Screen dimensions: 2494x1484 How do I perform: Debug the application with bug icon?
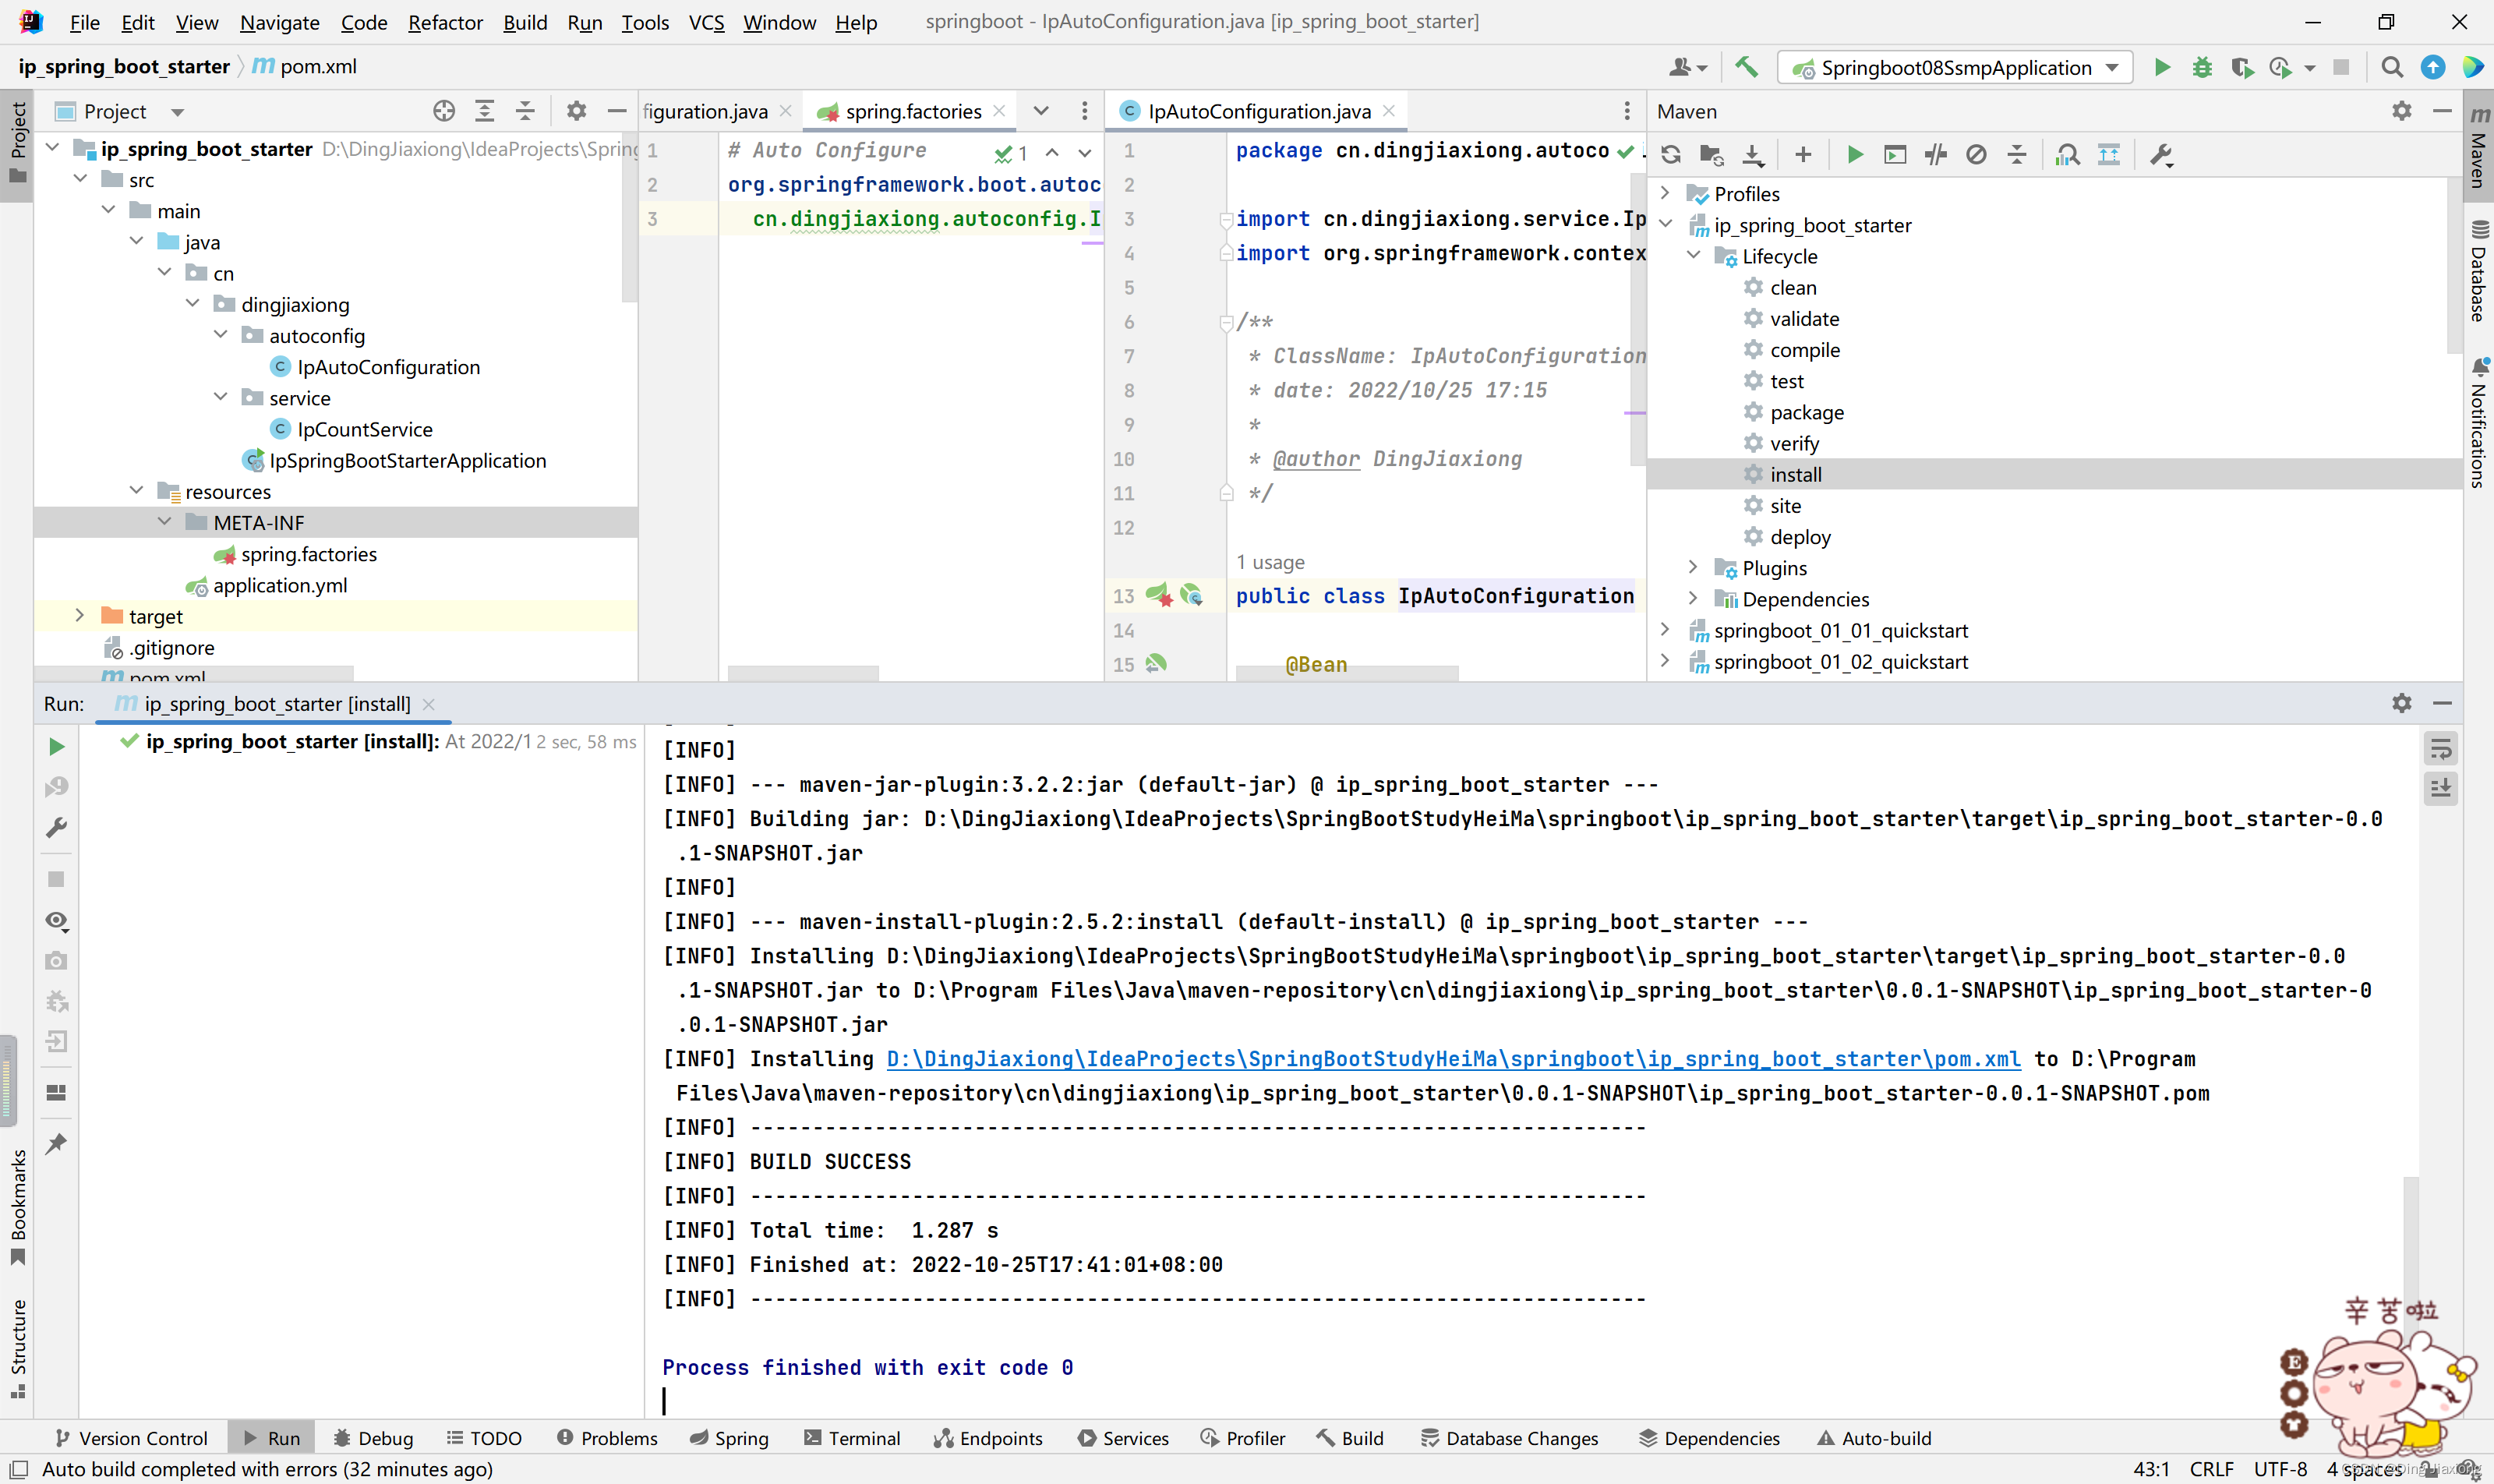(x=2202, y=67)
